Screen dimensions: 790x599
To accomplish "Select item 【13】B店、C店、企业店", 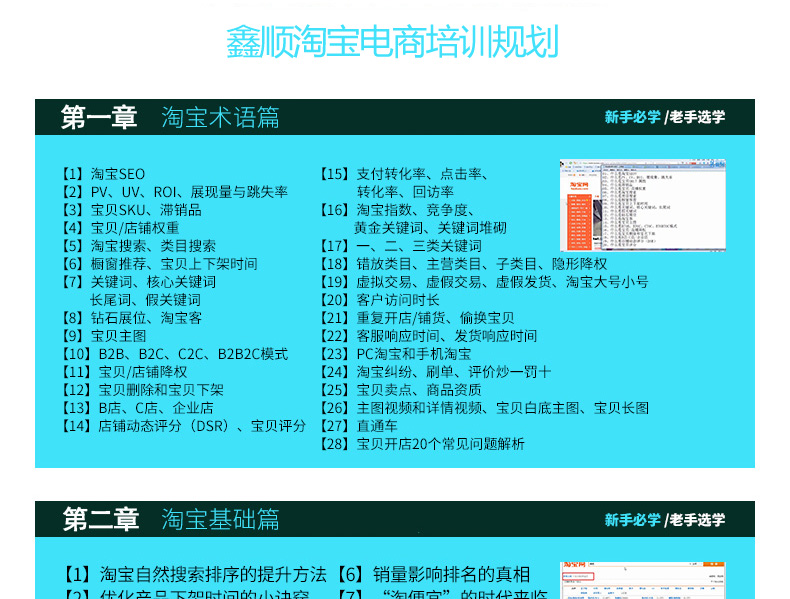I will point(137,408).
